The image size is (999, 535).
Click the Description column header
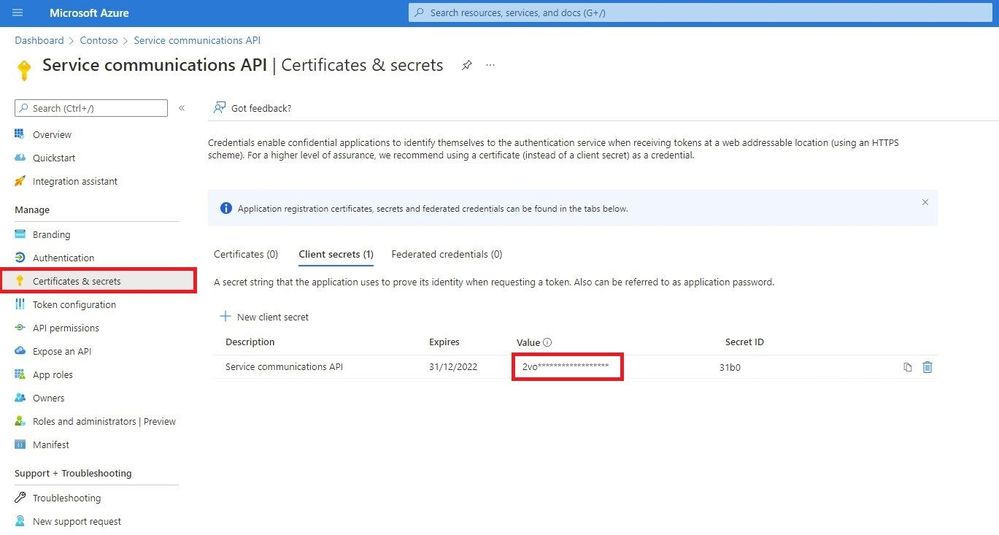point(250,342)
